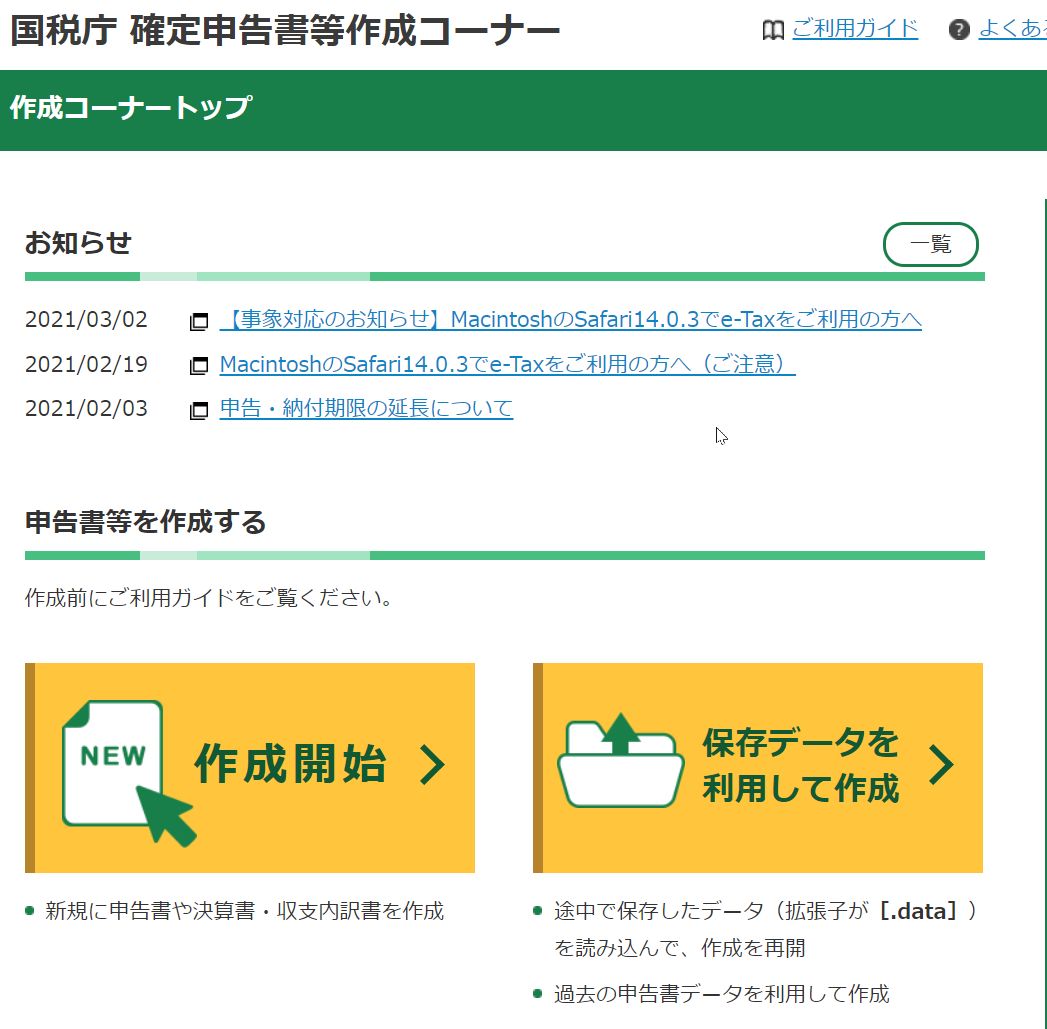Click the book icon beside ご利用ガイド

pos(773,30)
